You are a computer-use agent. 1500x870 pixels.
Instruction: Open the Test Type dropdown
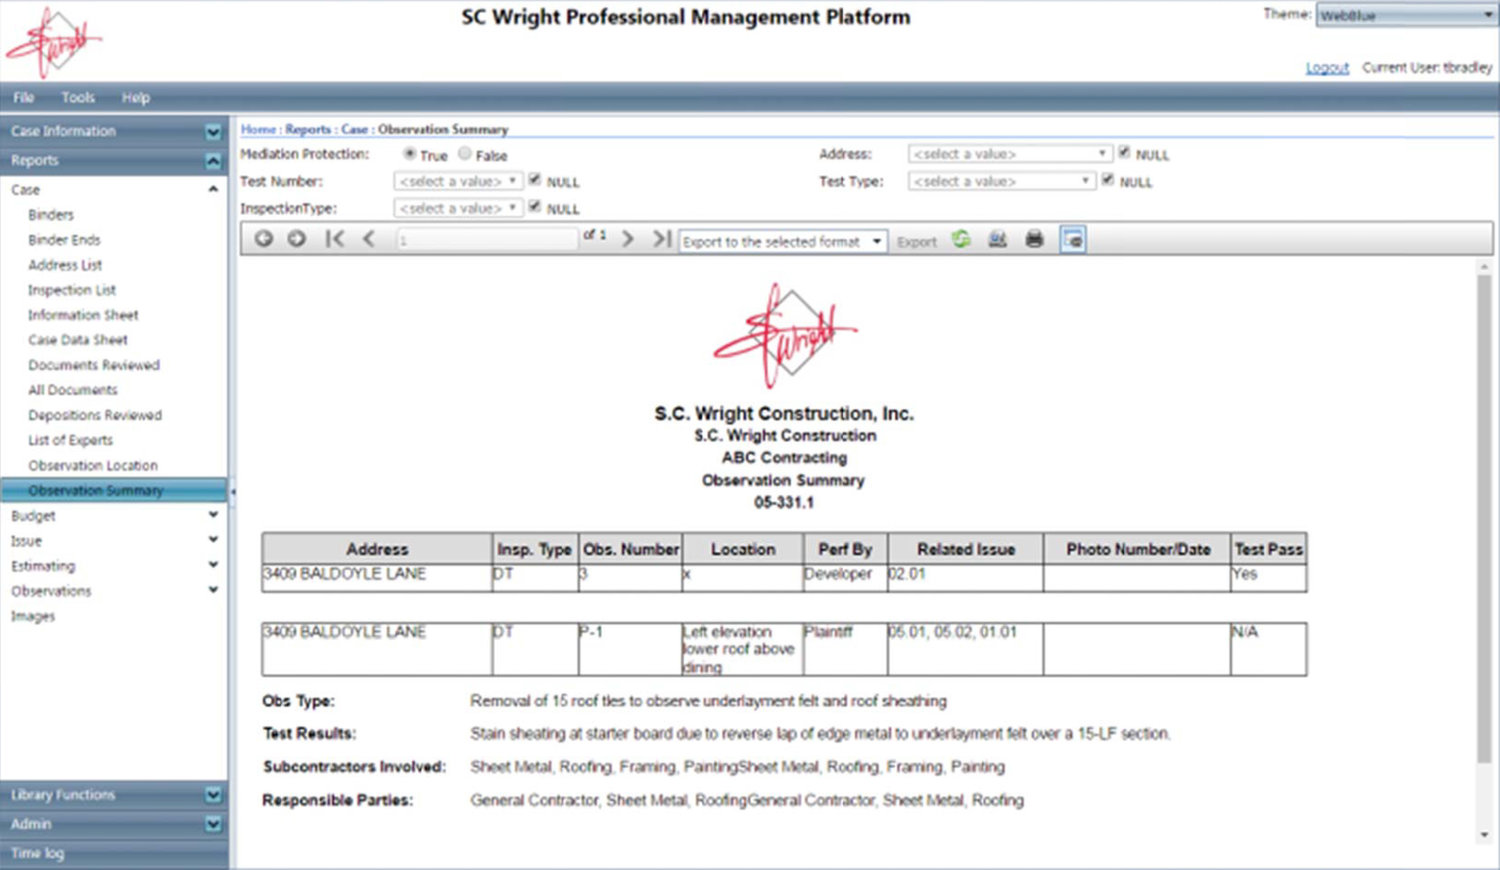click(x=1002, y=181)
